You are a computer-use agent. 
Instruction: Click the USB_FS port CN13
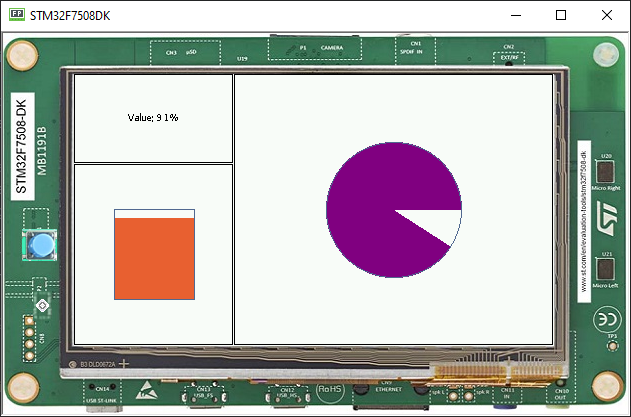point(203,394)
